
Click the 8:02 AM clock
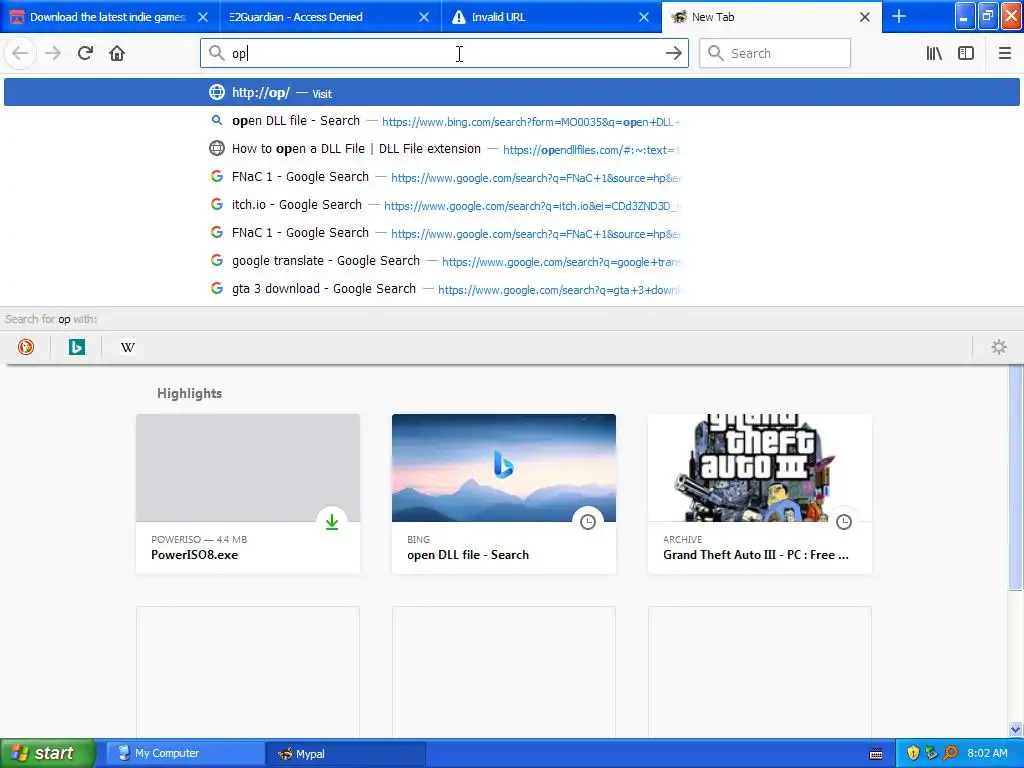(987, 753)
